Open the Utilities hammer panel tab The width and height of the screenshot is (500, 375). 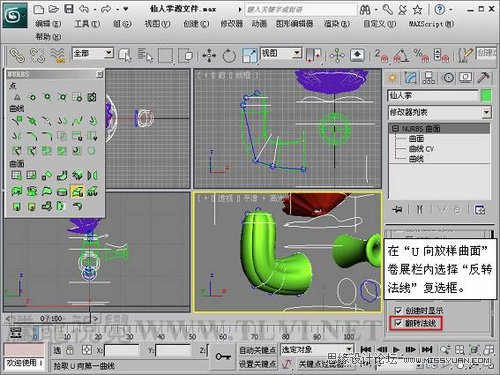tap(483, 78)
